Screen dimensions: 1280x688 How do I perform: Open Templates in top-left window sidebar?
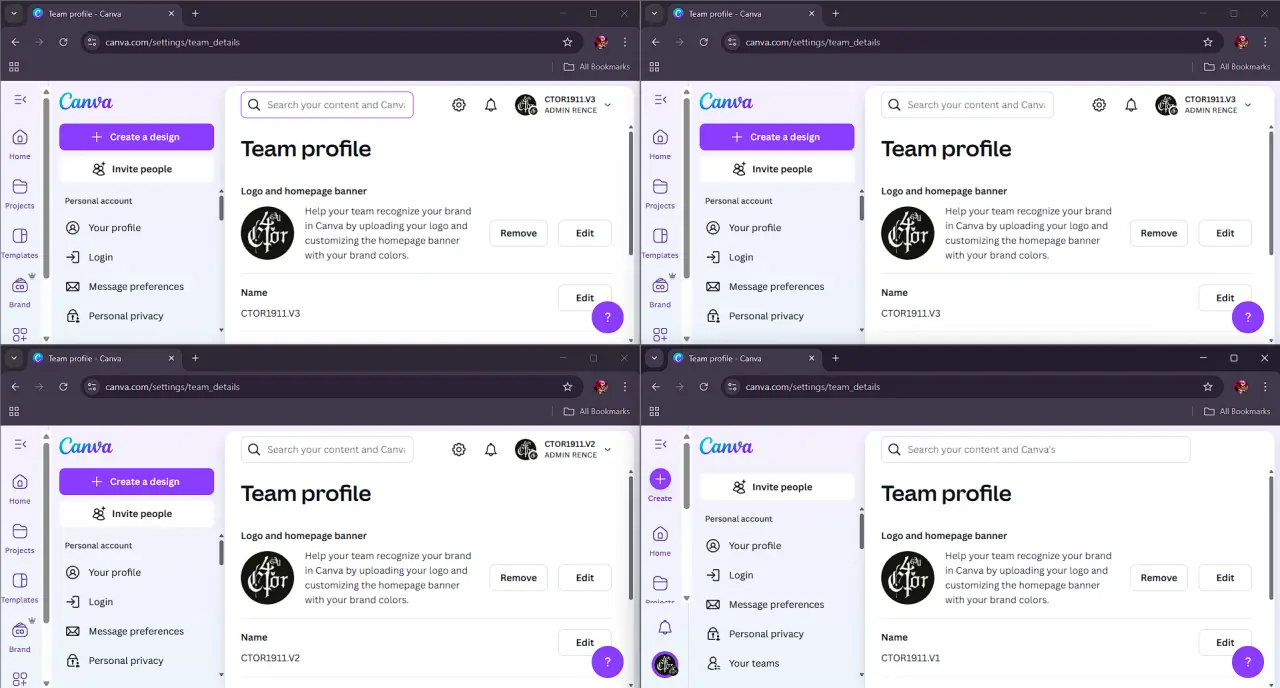pos(20,243)
